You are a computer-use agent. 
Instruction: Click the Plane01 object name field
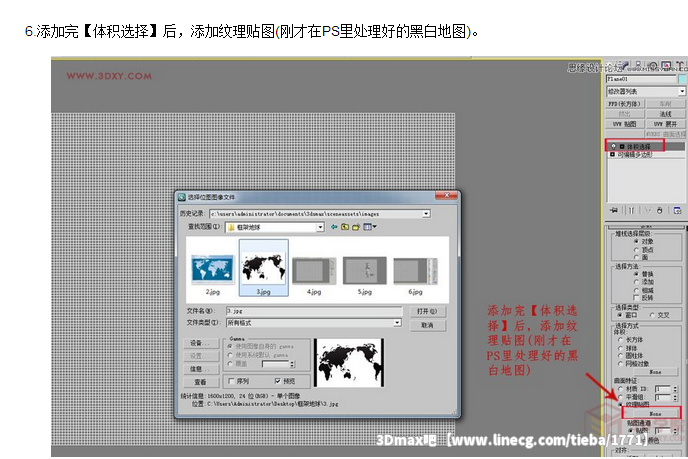(x=641, y=79)
